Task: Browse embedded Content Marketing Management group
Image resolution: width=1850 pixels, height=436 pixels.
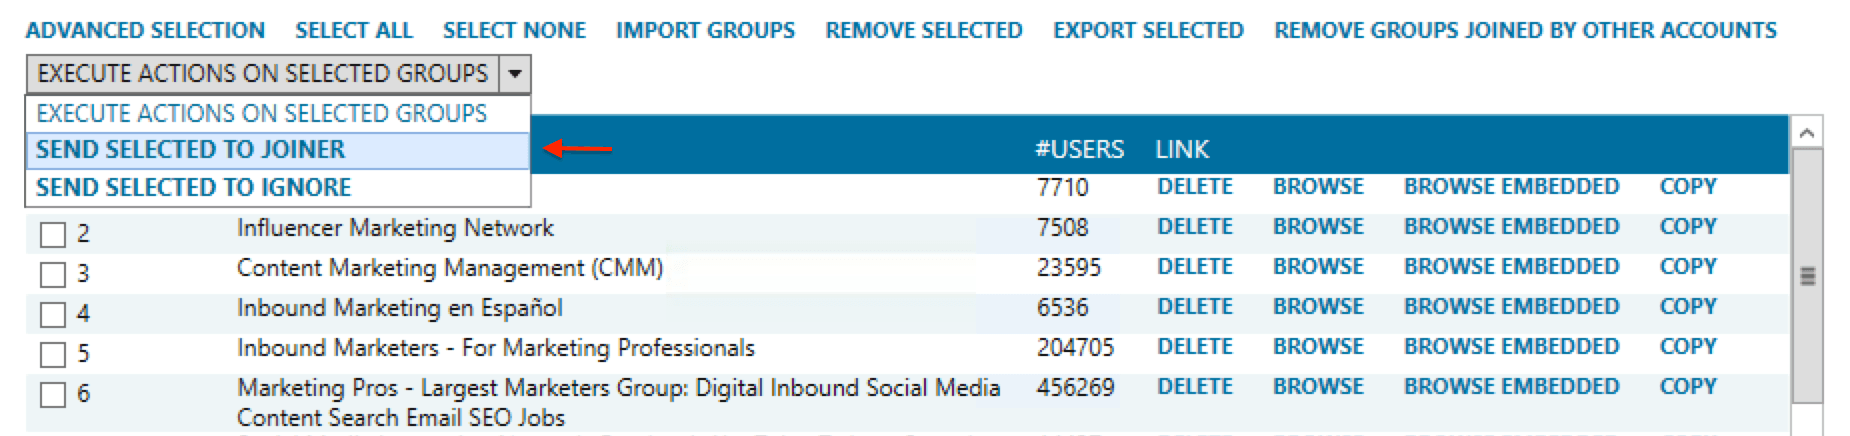Action: click(1511, 267)
